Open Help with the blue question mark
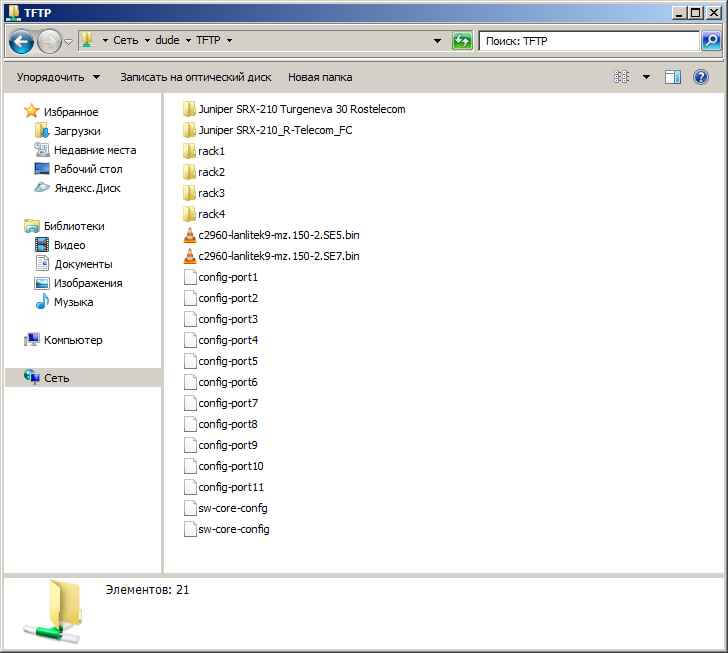 point(701,77)
